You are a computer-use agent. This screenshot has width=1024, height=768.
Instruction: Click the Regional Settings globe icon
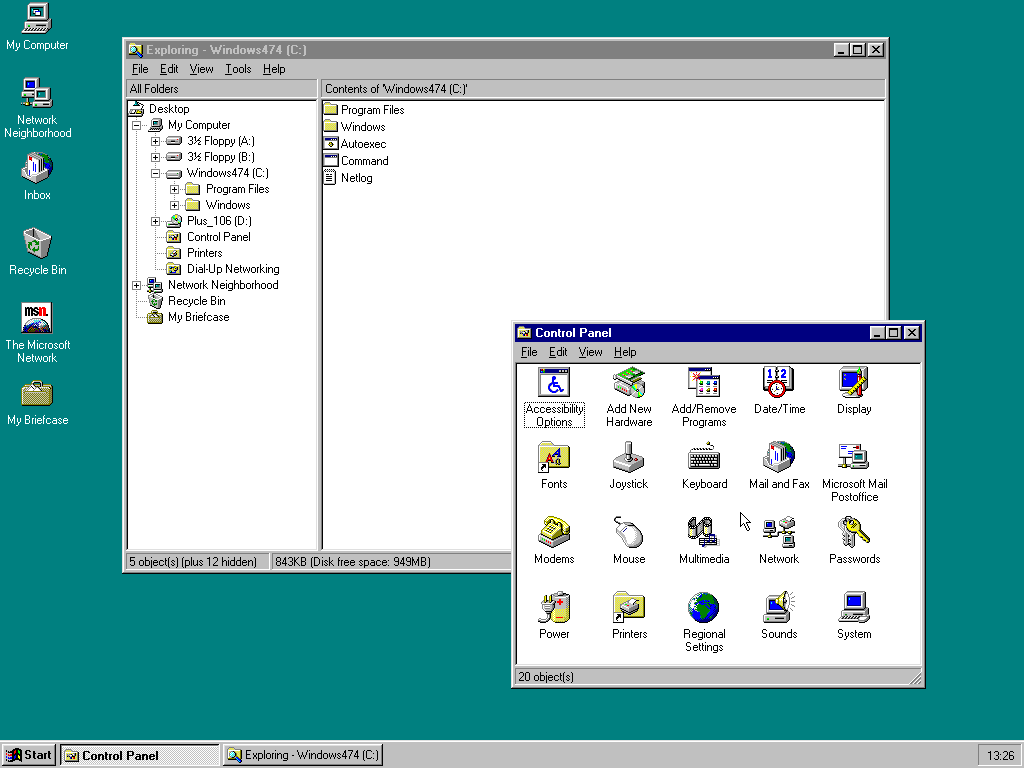[x=703, y=608]
